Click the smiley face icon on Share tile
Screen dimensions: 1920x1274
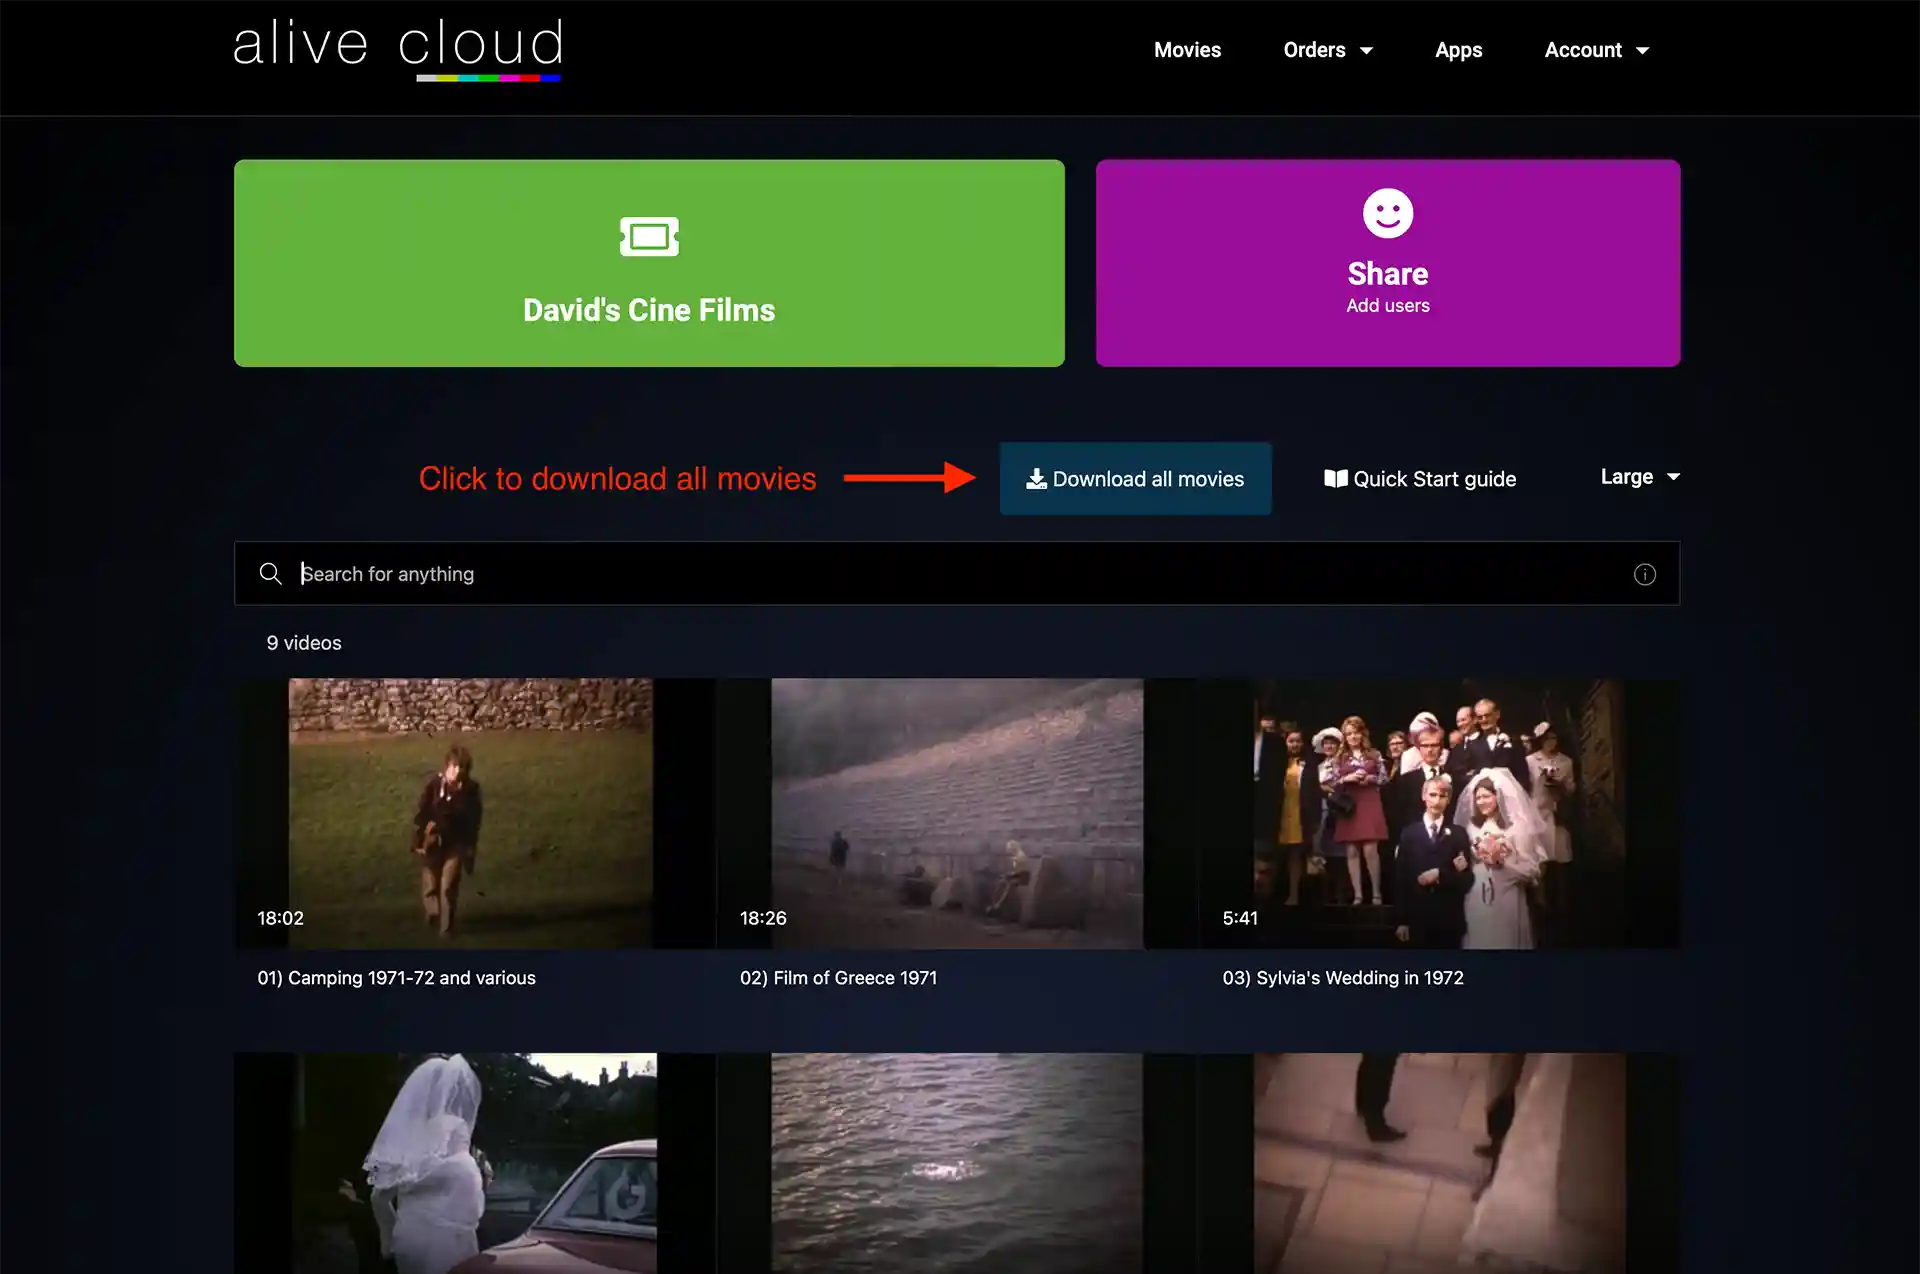tap(1388, 213)
